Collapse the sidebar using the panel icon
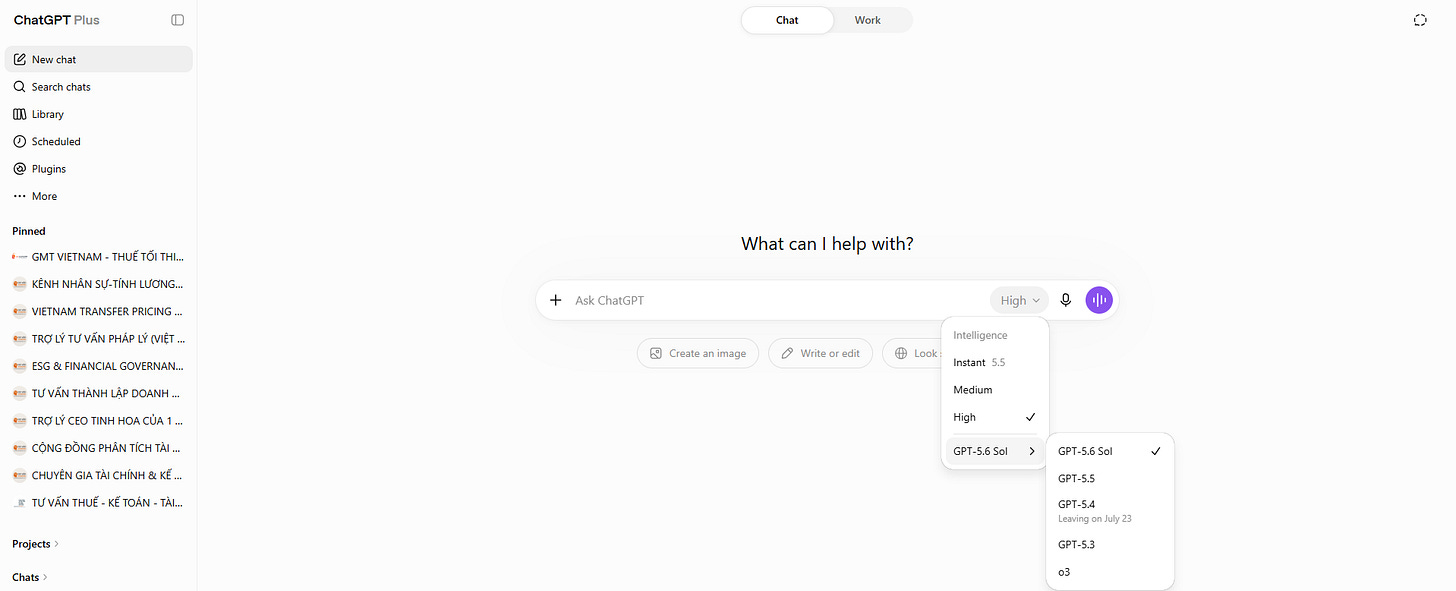1456x591 pixels. [178, 20]
